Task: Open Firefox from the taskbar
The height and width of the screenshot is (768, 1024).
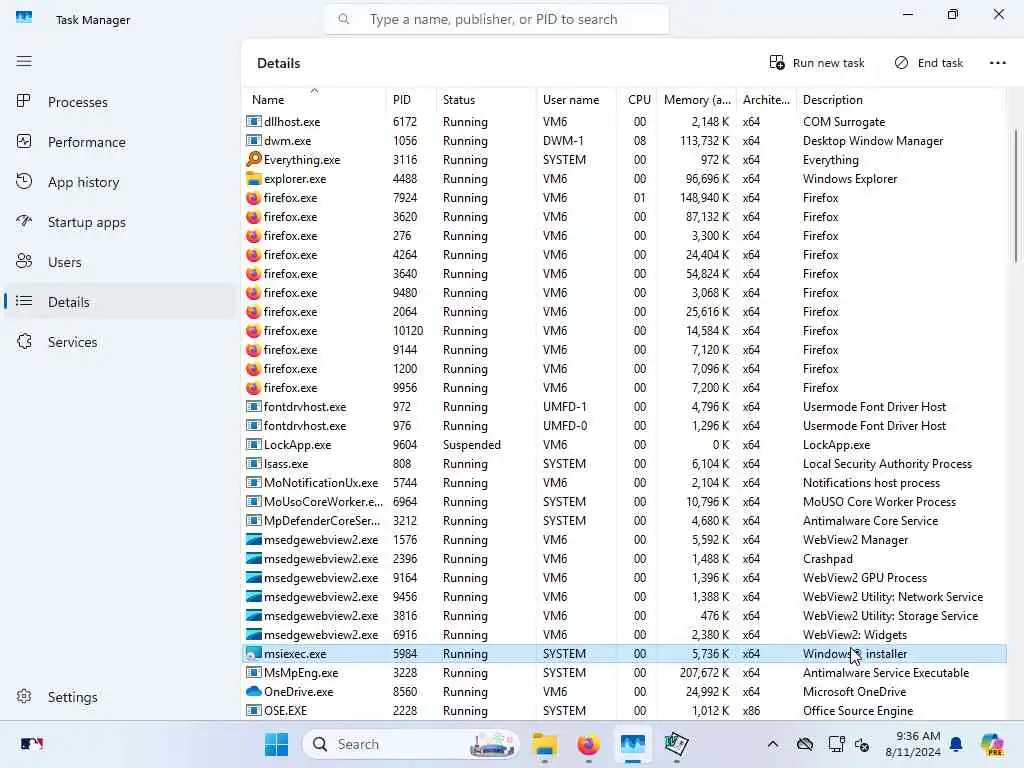Action: pos(588,744)
